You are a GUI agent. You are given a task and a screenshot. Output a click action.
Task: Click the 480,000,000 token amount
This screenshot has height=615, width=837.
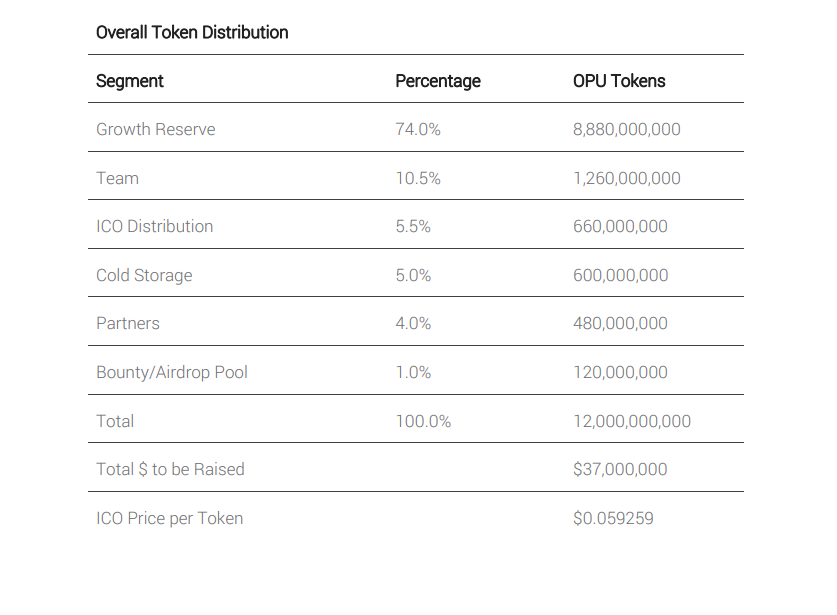click(x=620, y=323)
